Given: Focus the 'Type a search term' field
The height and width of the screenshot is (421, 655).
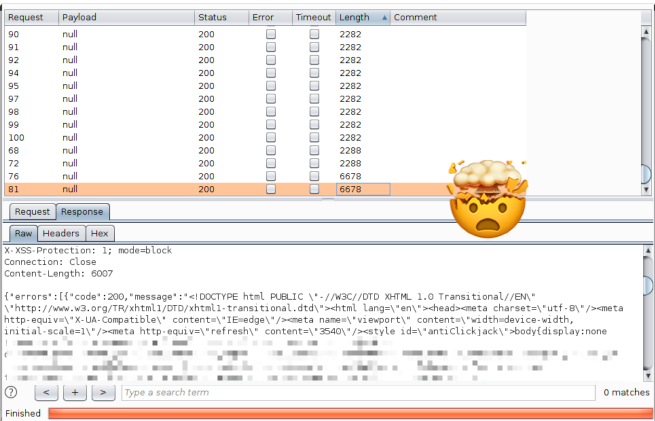Looking at the screenshot, I should (x=360, y=393).
